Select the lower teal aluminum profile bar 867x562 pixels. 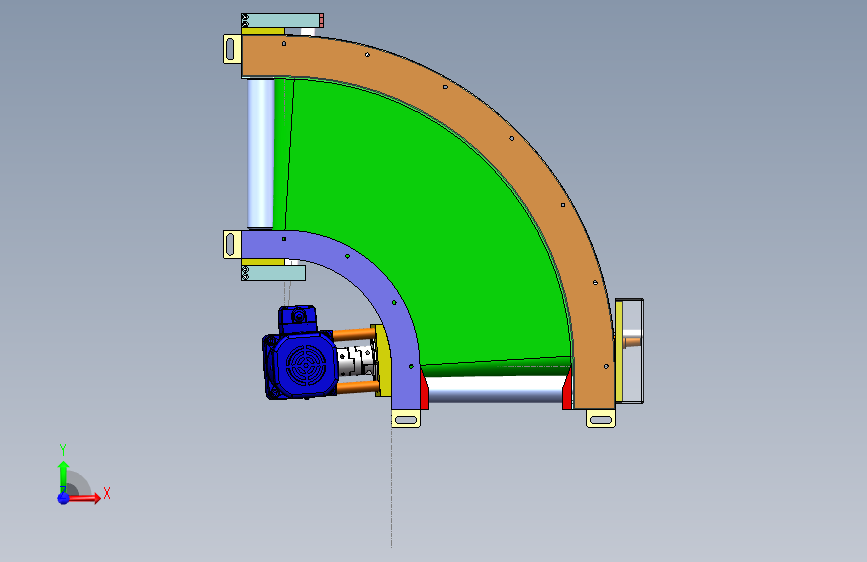[x=273, y=273]
